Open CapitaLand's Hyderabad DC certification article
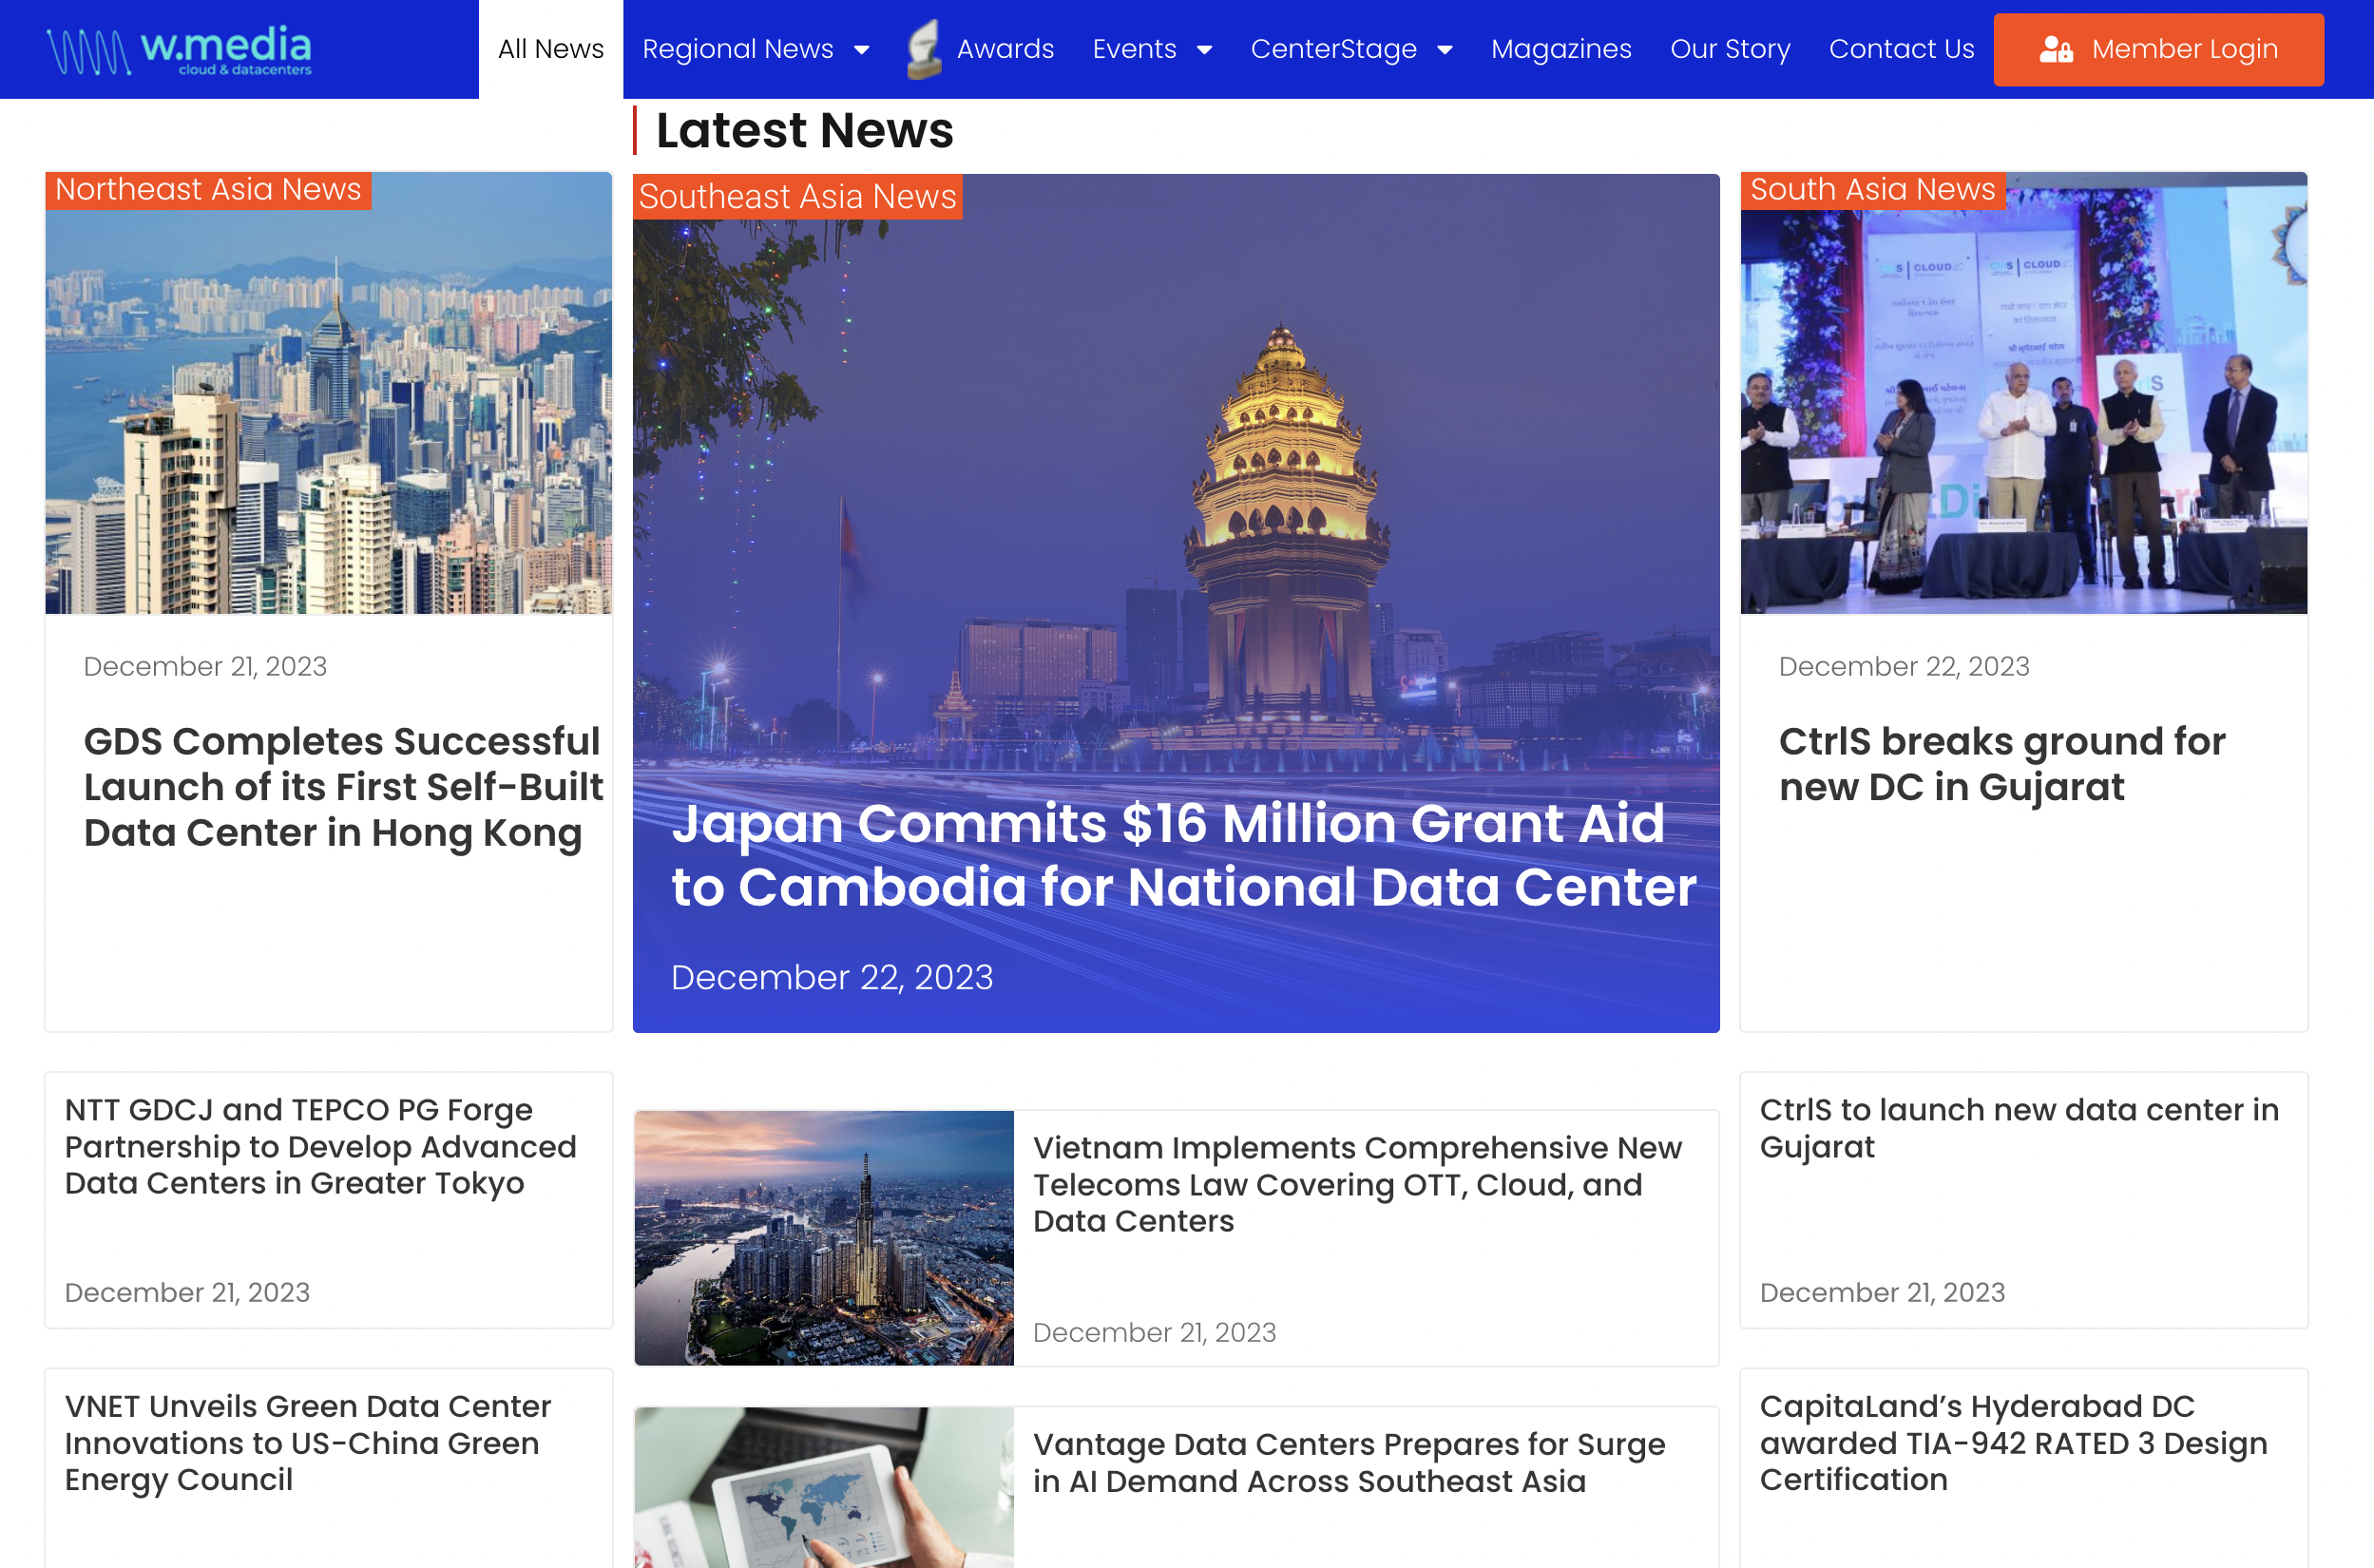 tap(2013, 1443)
